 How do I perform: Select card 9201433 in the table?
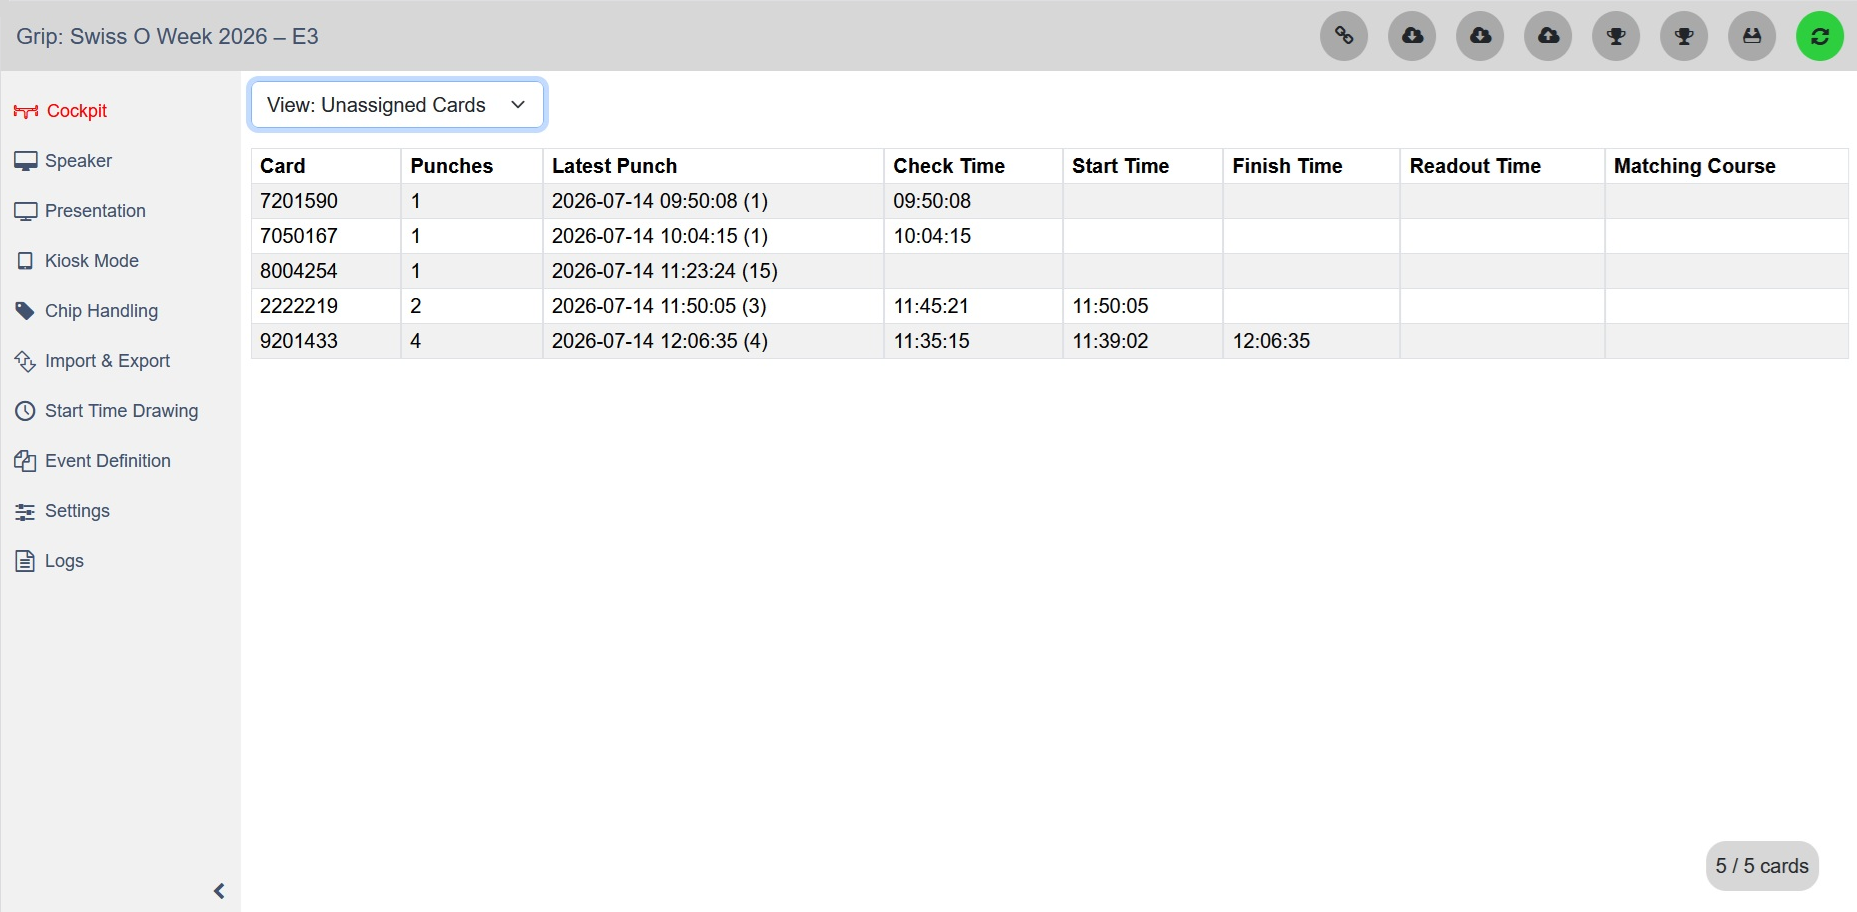pyautogui.click(x=299, y=341)
